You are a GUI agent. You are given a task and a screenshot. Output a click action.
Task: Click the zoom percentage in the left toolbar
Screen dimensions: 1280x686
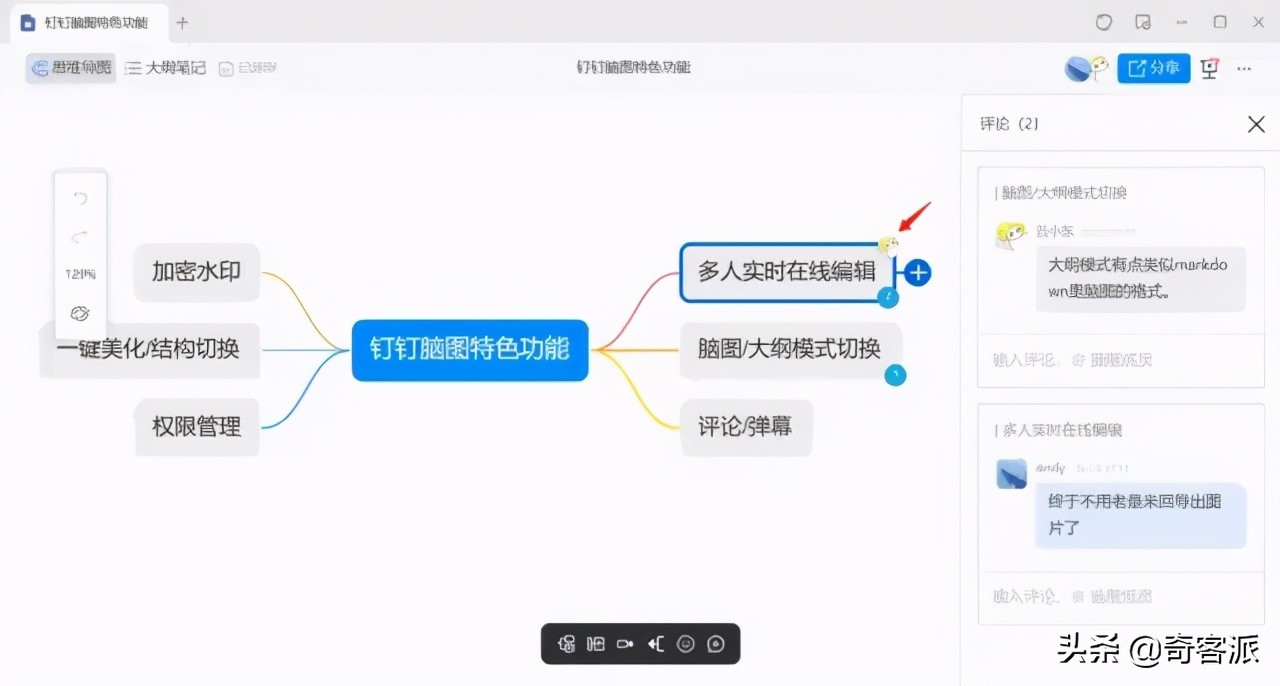coord(81,274)
